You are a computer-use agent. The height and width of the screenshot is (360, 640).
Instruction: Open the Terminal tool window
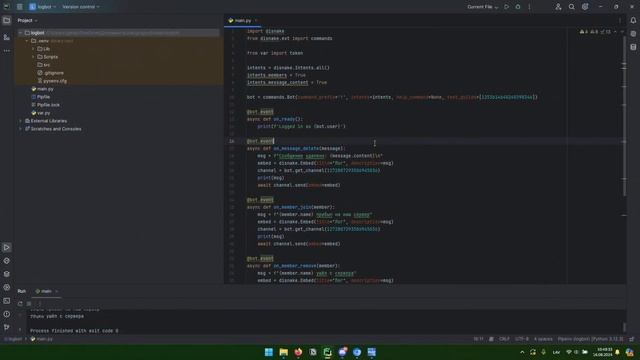(7, 301)
